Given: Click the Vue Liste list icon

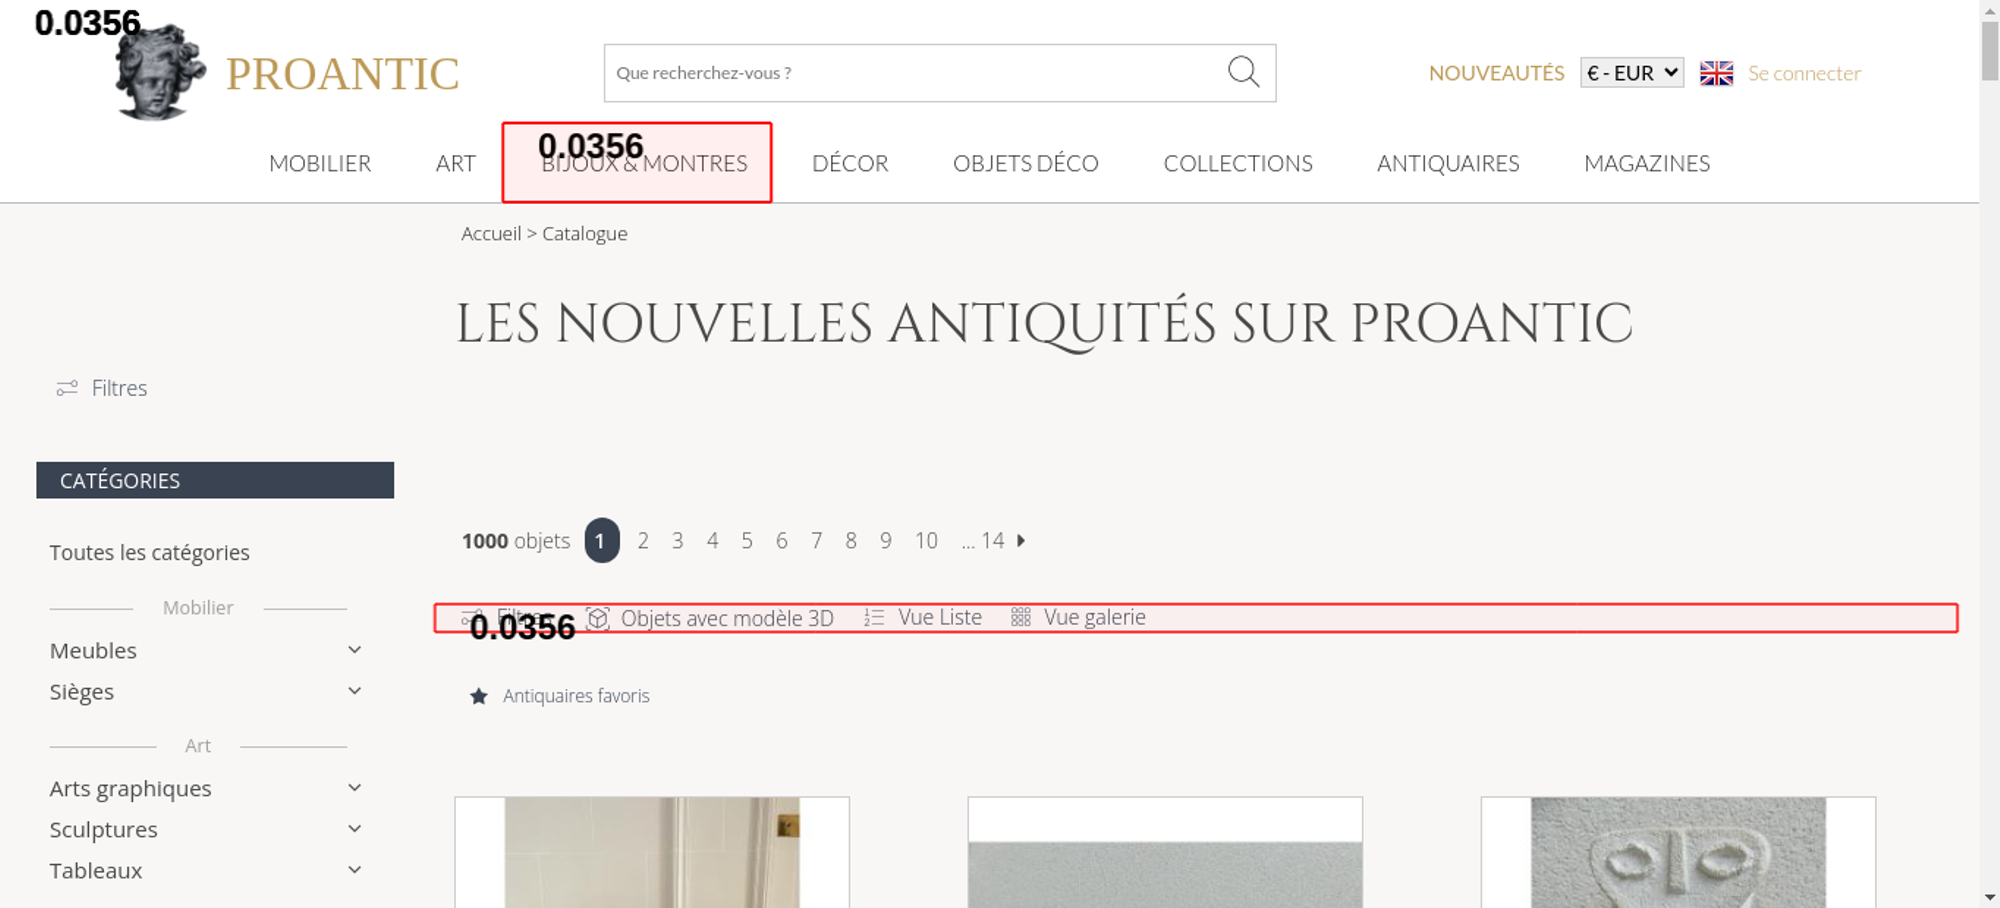Looking at the screenshot, I should (x=874, y=618).
